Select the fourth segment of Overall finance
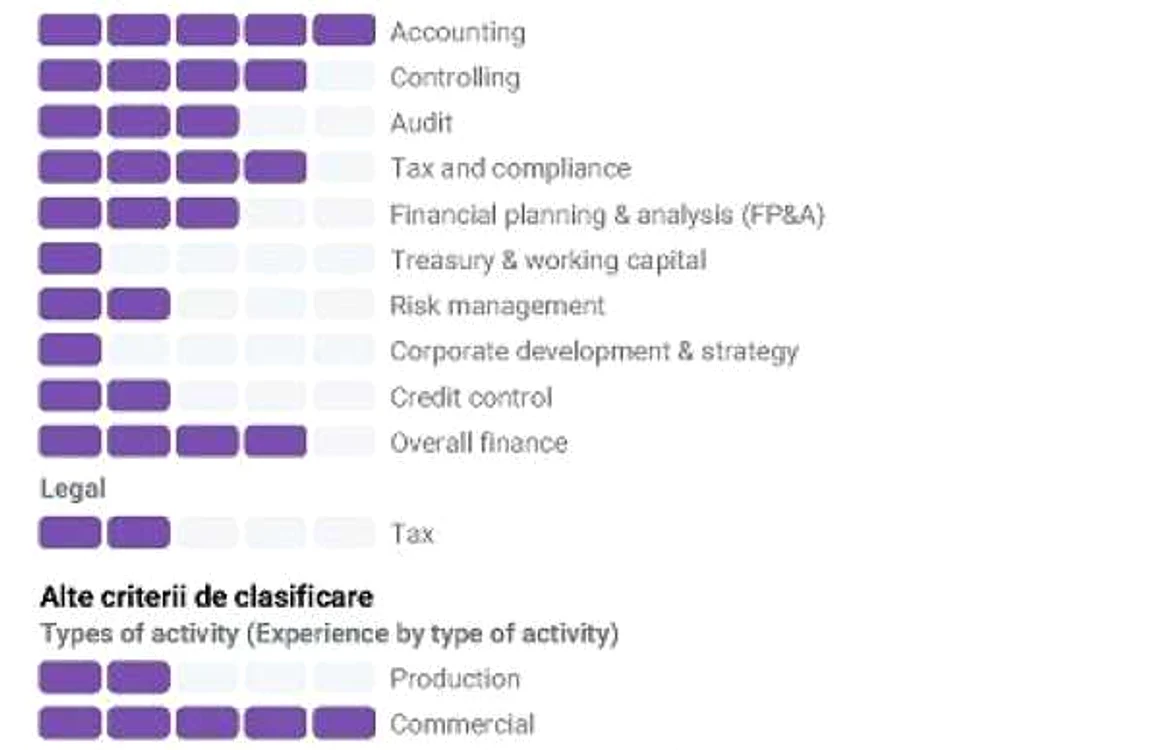This screenshot has width=1160, height=750. [275, 442]
